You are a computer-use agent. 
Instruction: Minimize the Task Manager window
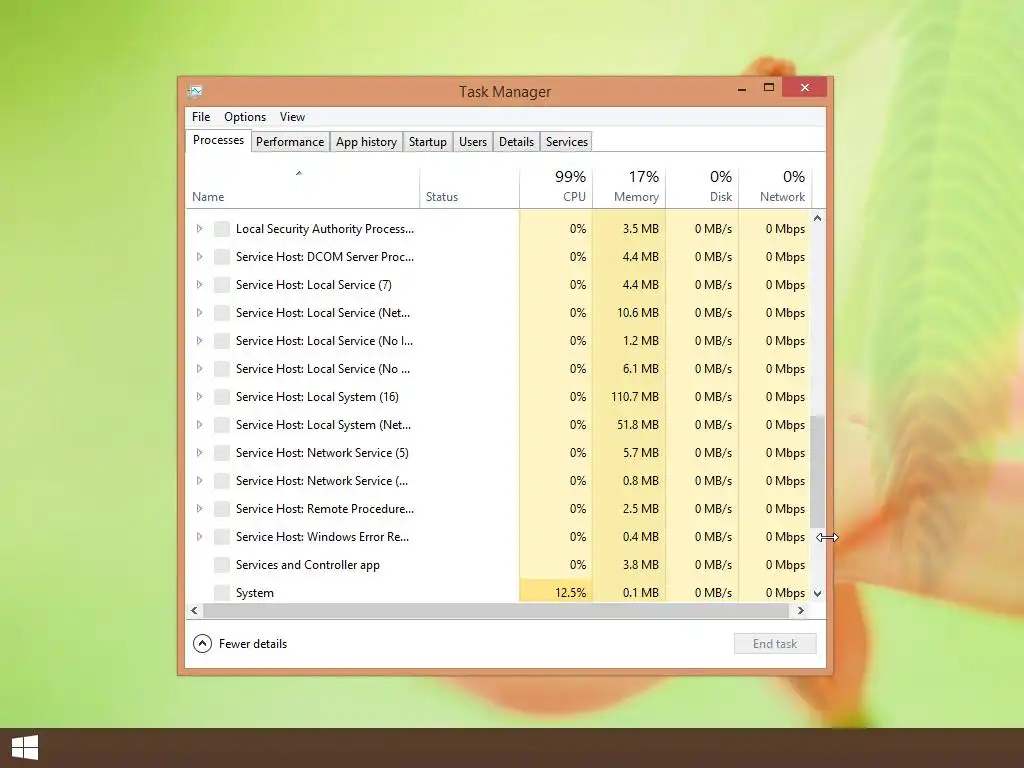[742, 89]
